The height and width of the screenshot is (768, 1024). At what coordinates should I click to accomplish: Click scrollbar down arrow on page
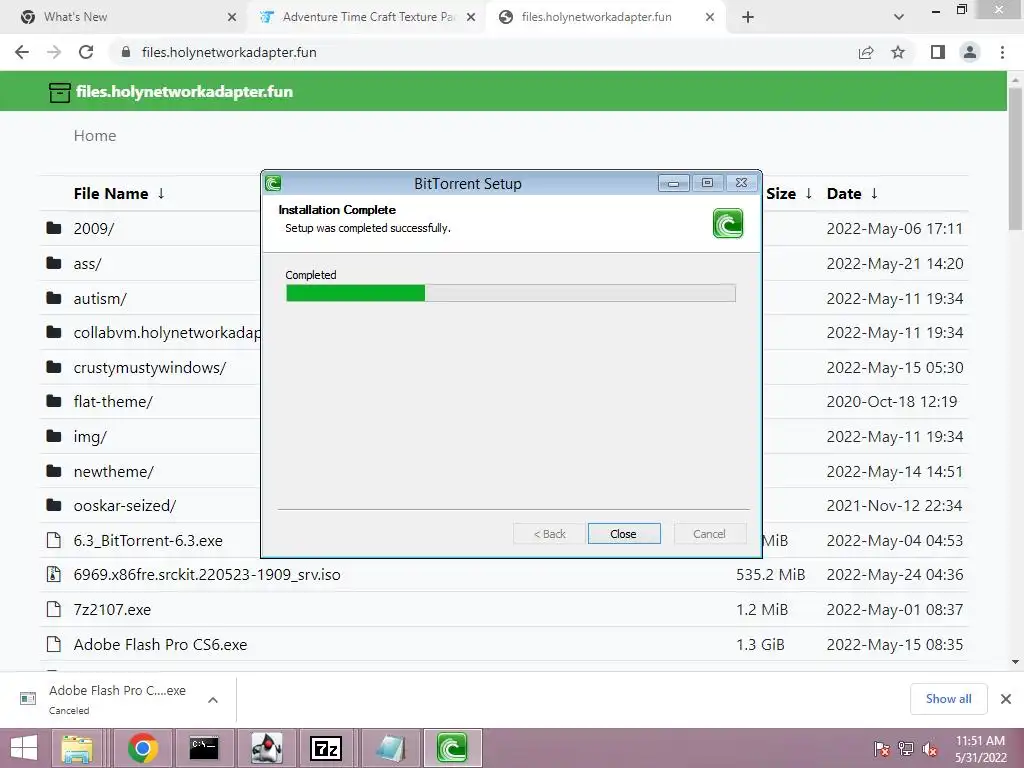point(1015,662)
